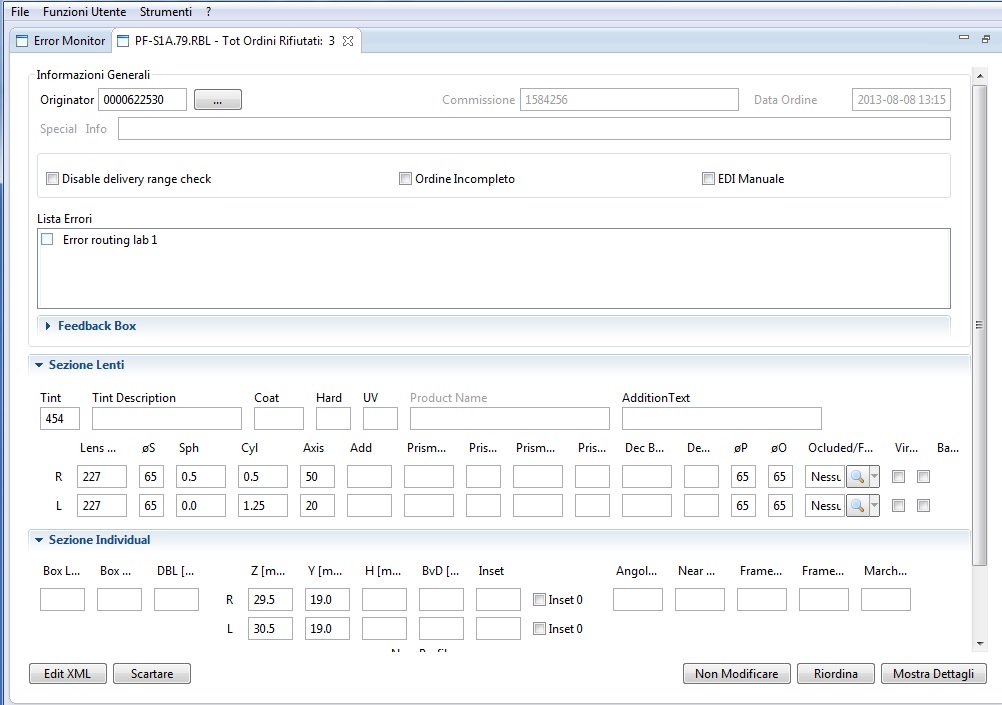
Task: Click the vertical scrollbar up arrow
Action: (980, 76)
